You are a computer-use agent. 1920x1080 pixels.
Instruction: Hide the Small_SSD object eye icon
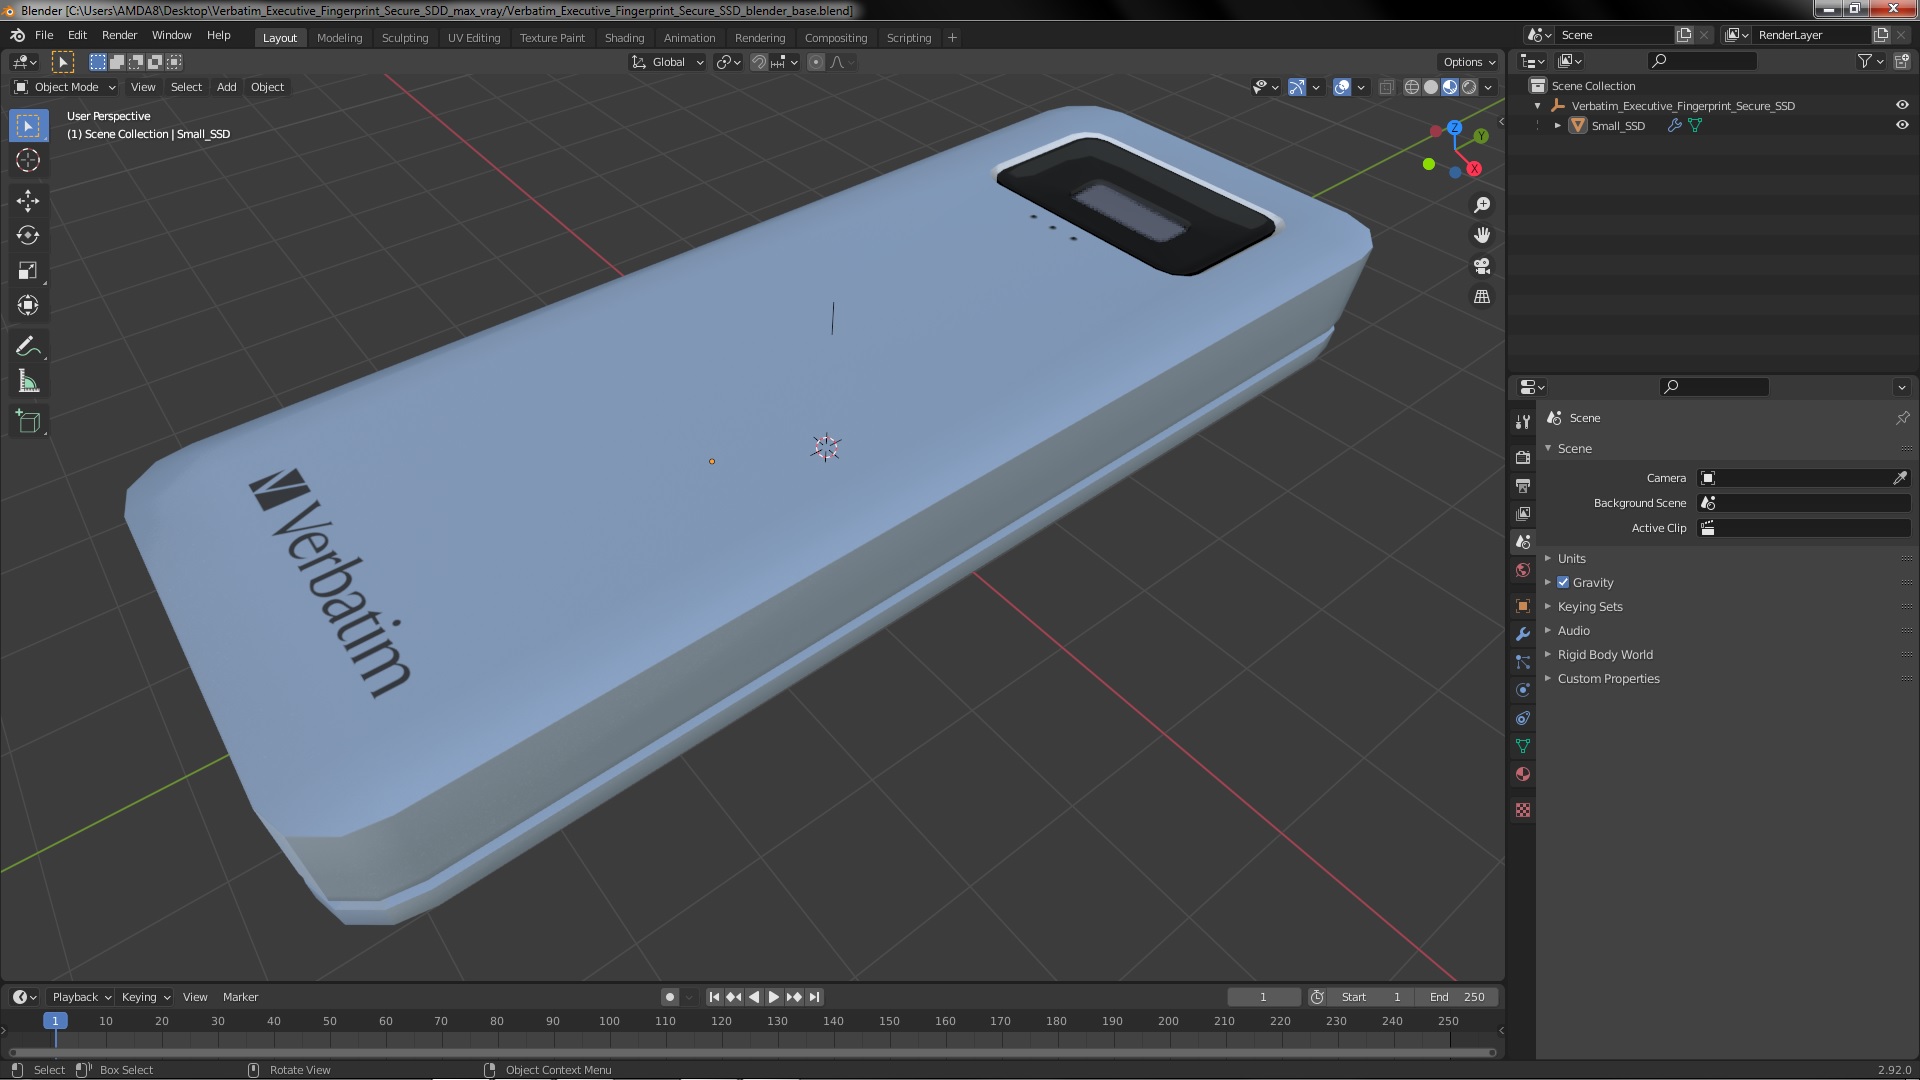point(1902,125)
